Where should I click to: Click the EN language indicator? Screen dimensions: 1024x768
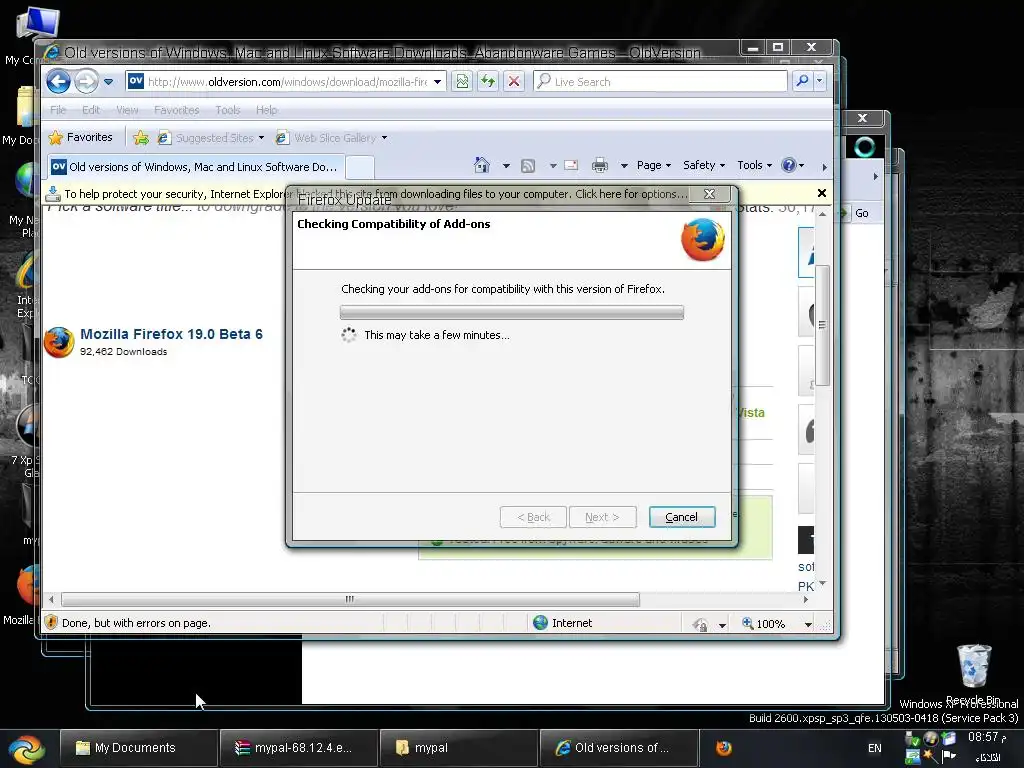(x=874, y=748)
